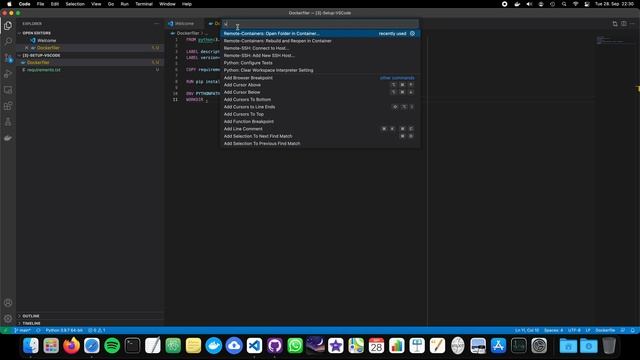Click the notifications bell in status bar
This screenshot has width=640, height=360.
[633, 330]
